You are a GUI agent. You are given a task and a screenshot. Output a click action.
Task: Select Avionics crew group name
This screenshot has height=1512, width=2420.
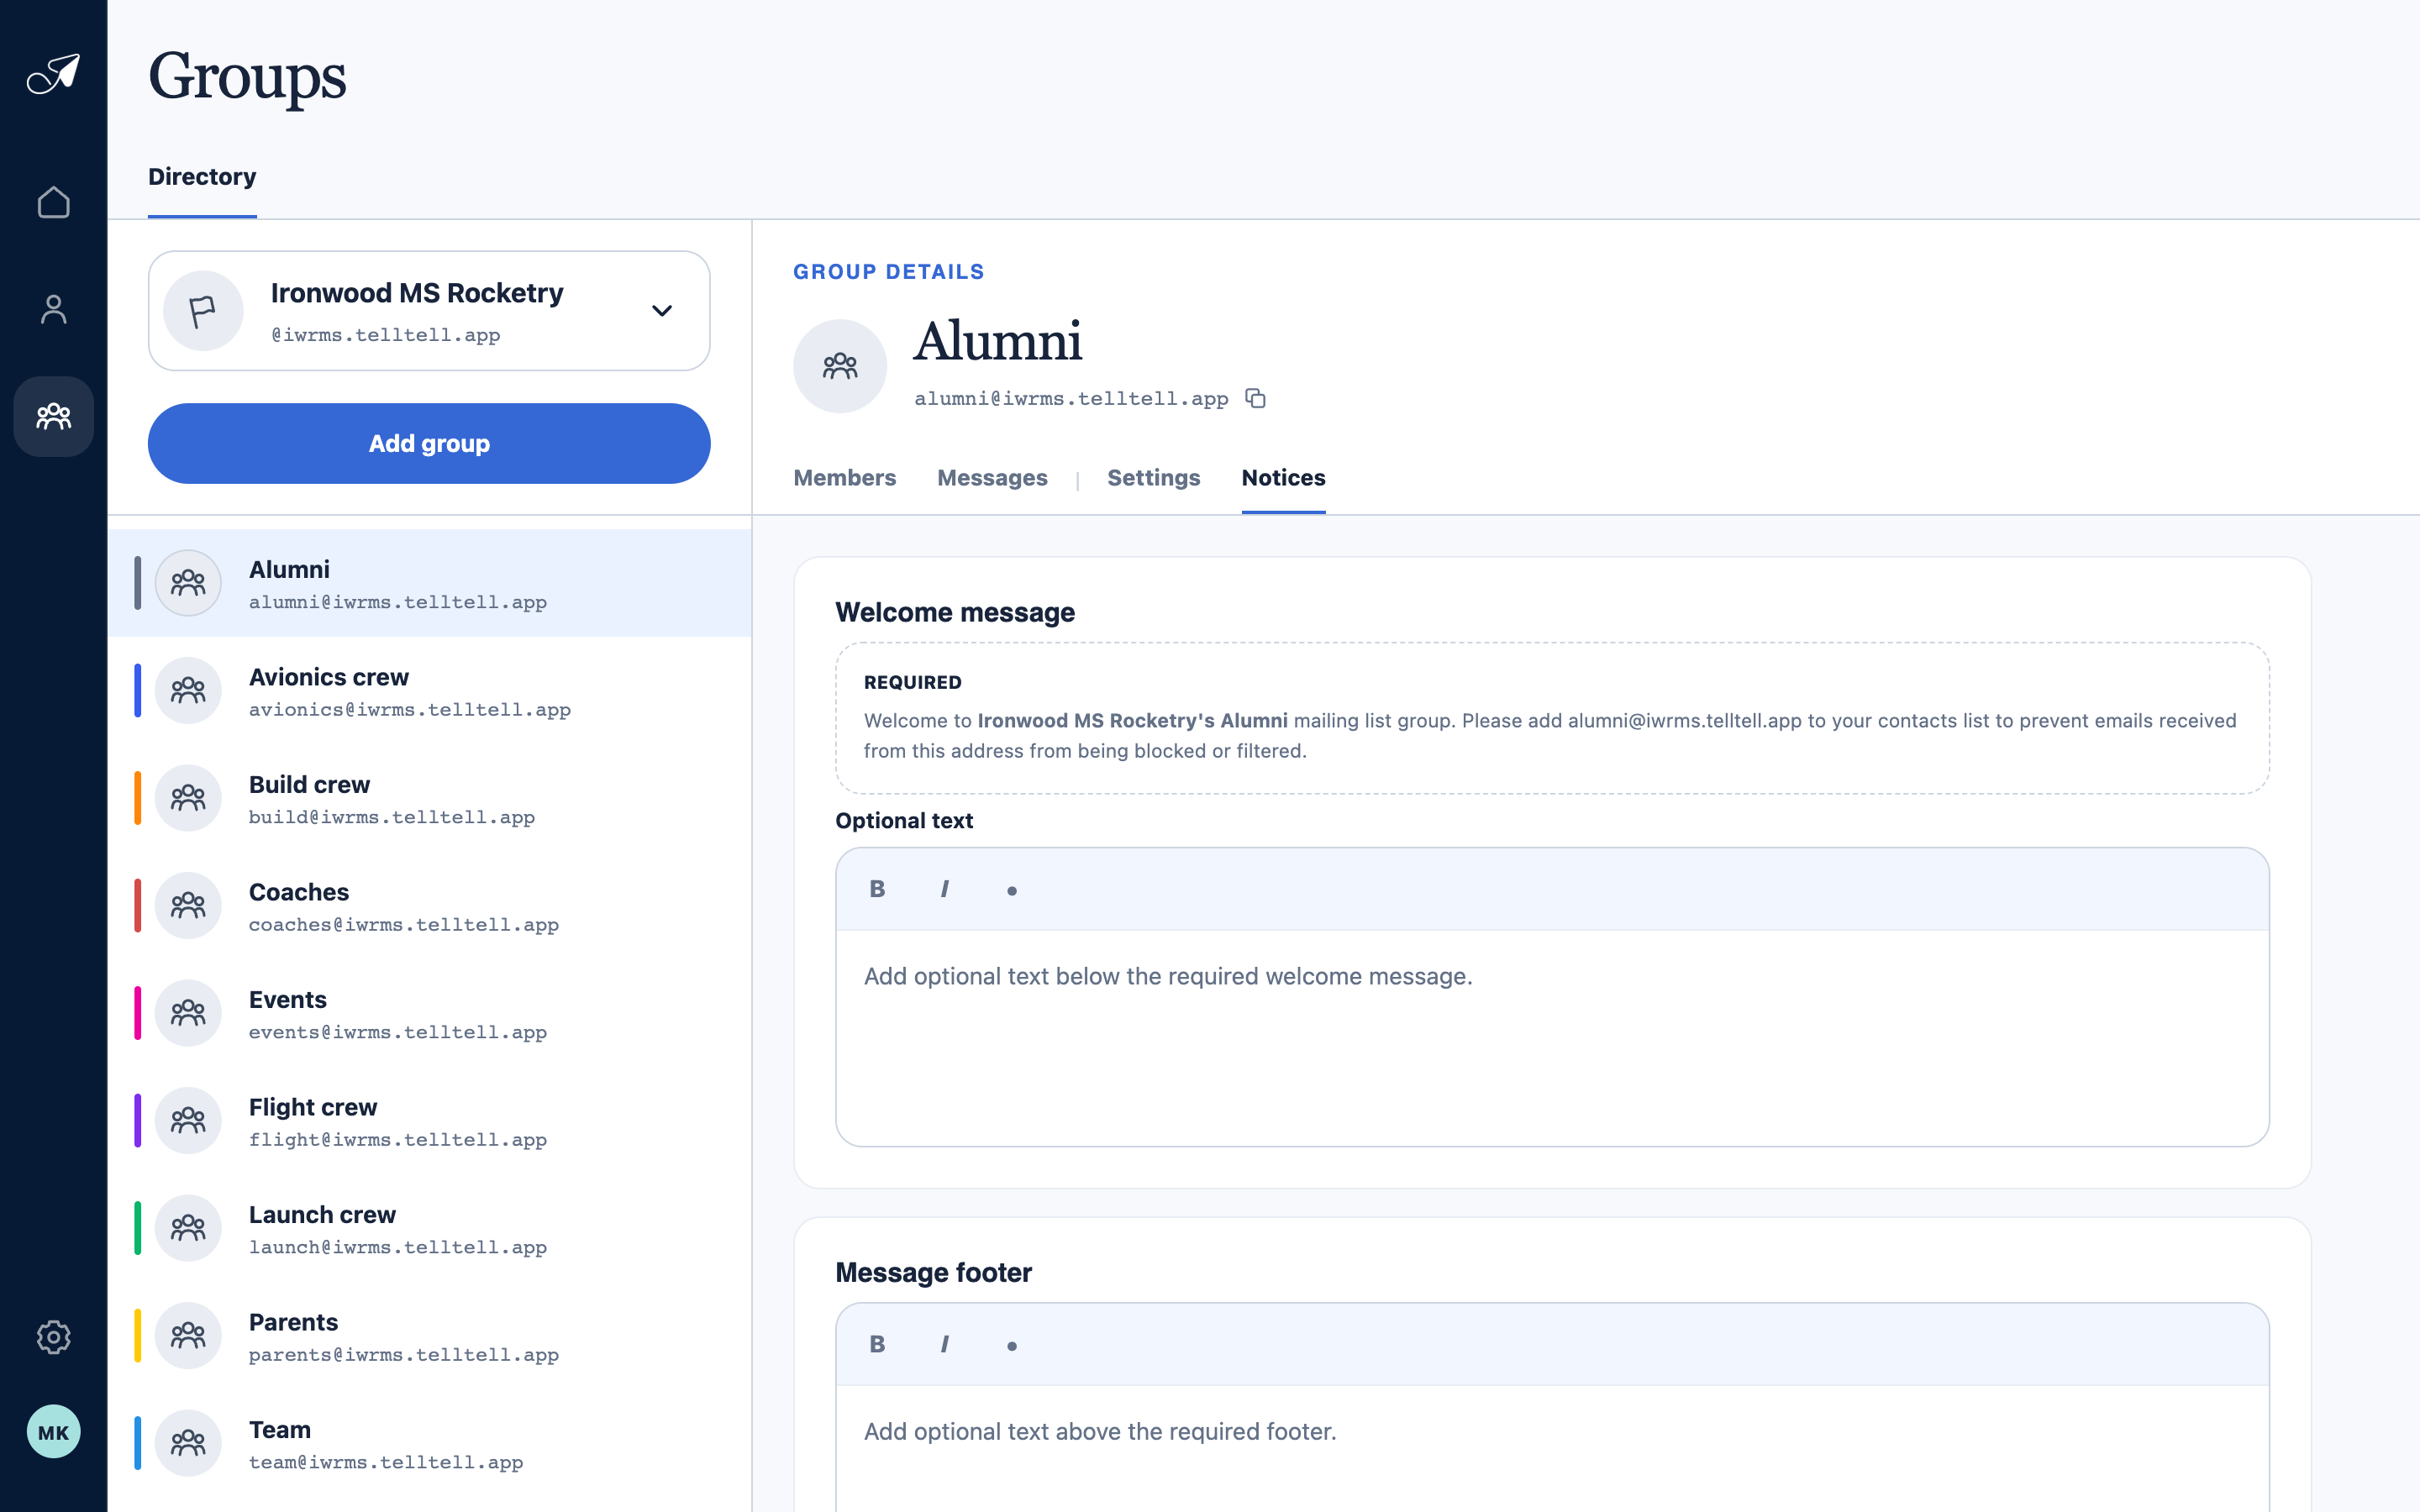pyautogui.click(x=328, y=677)
